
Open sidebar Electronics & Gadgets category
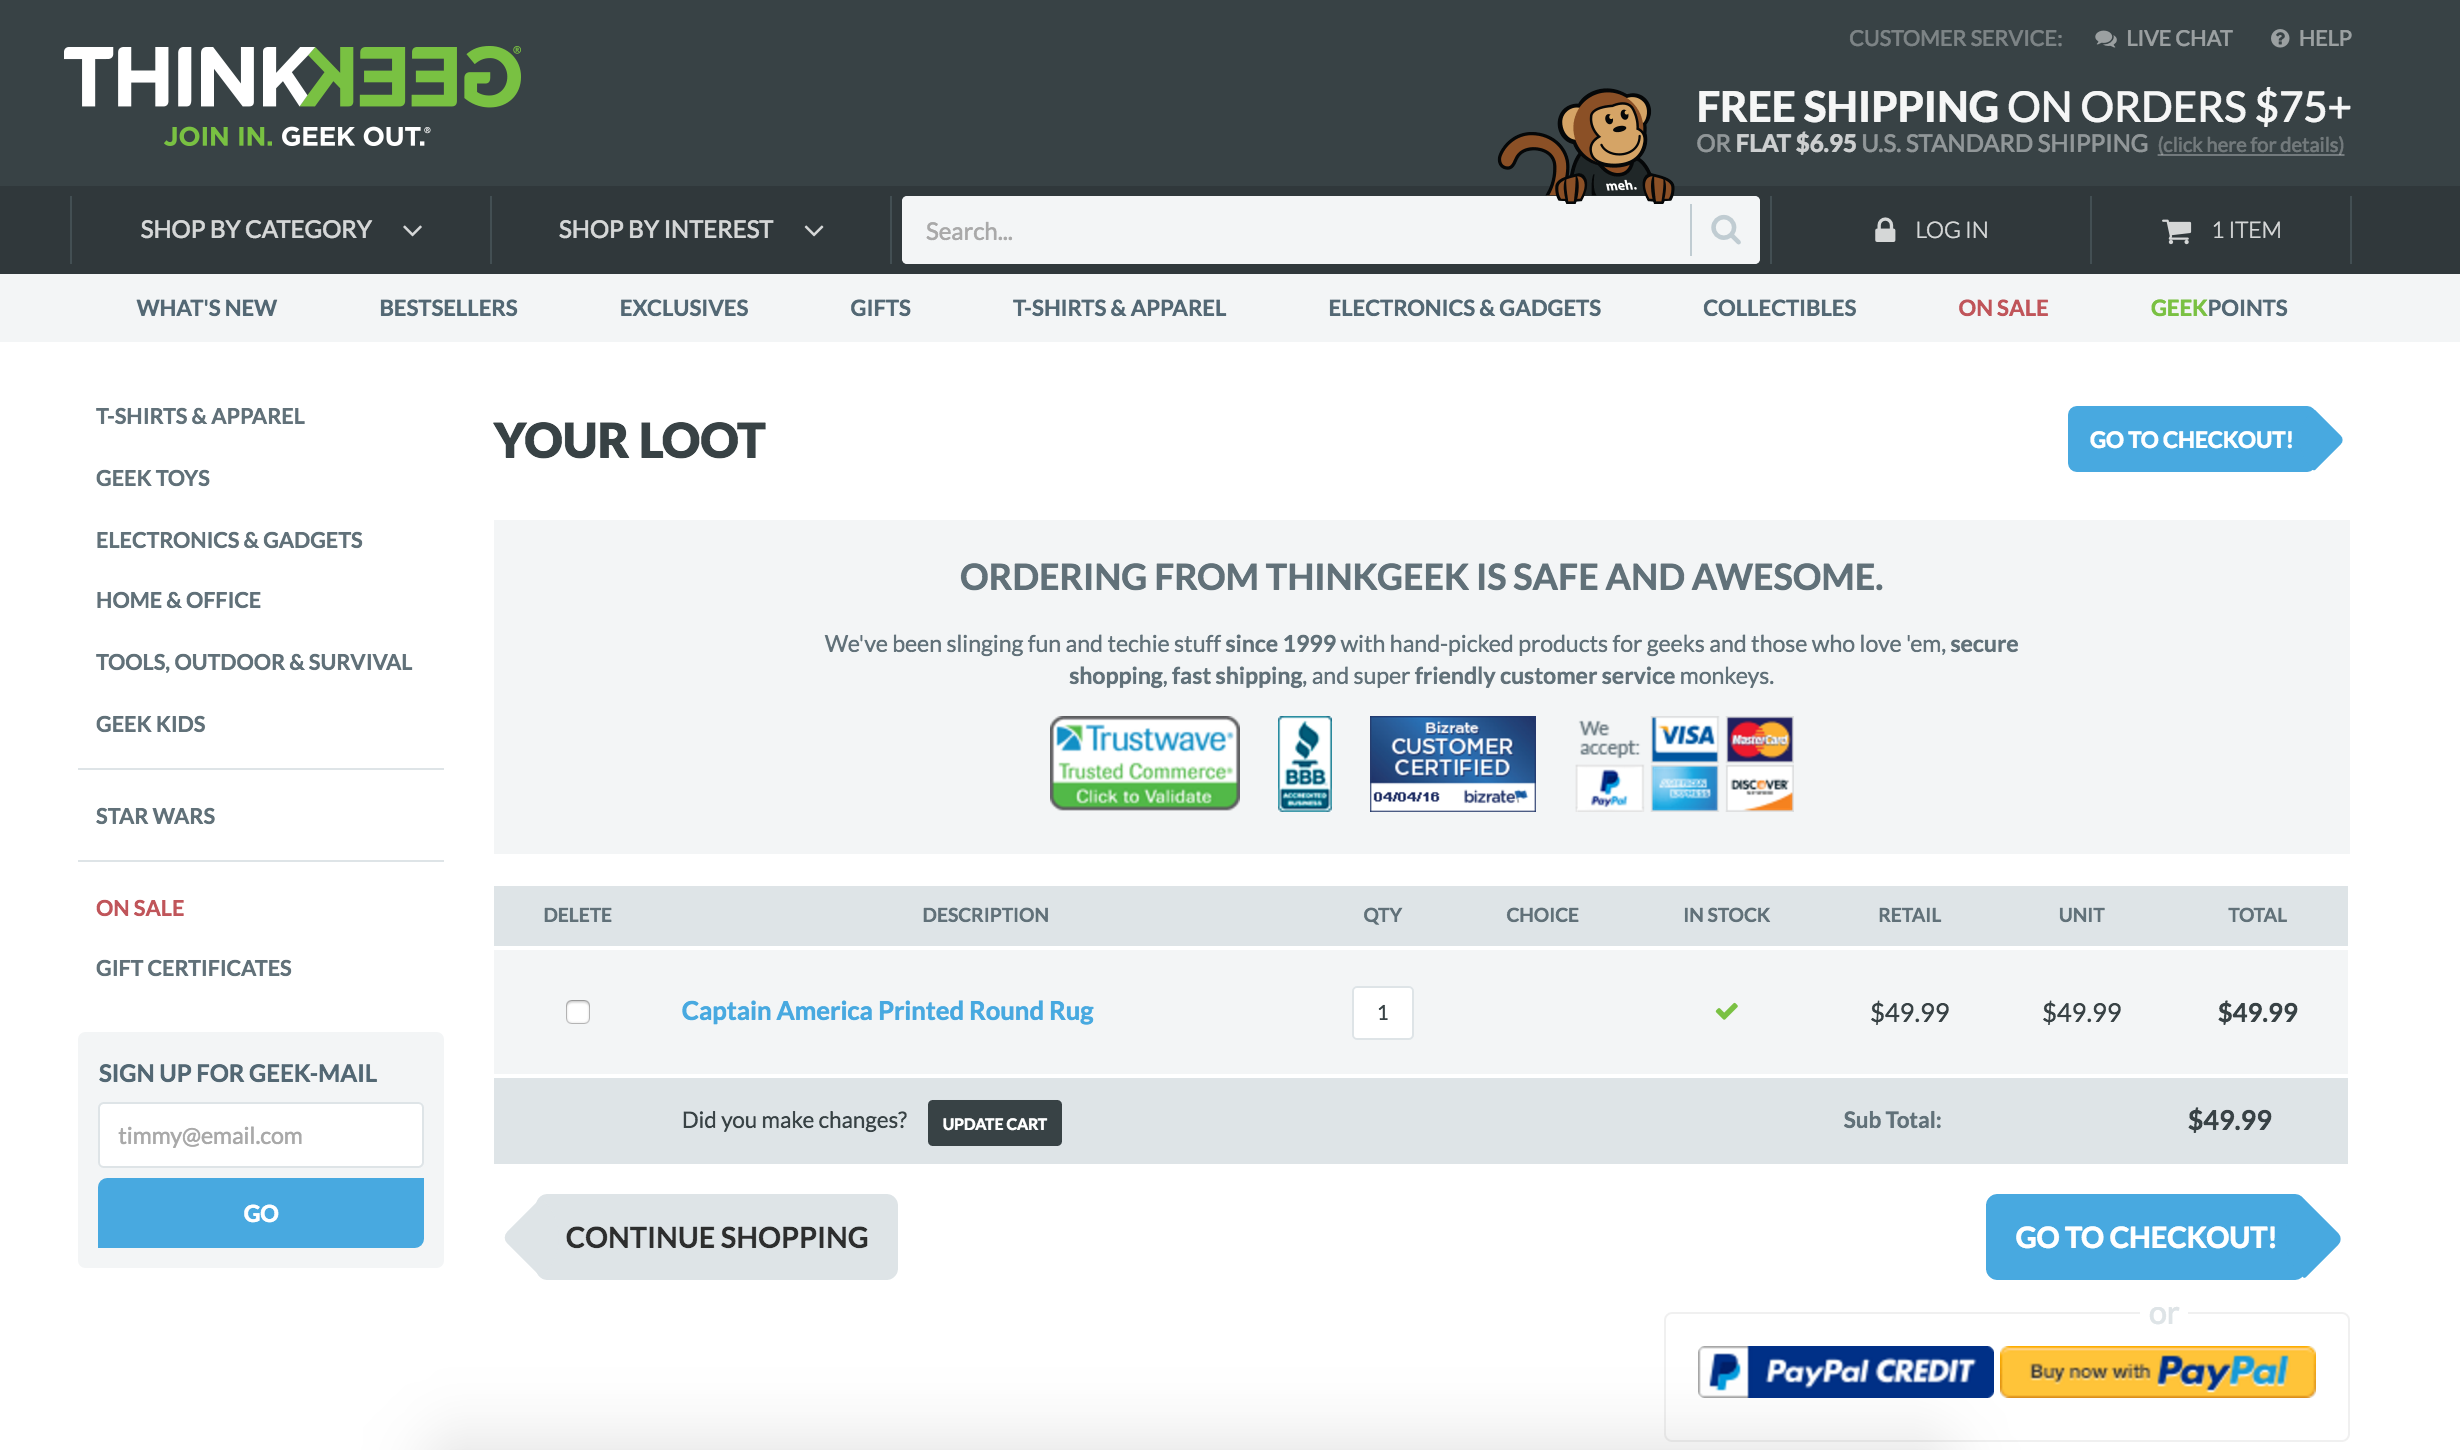point(229,540)
